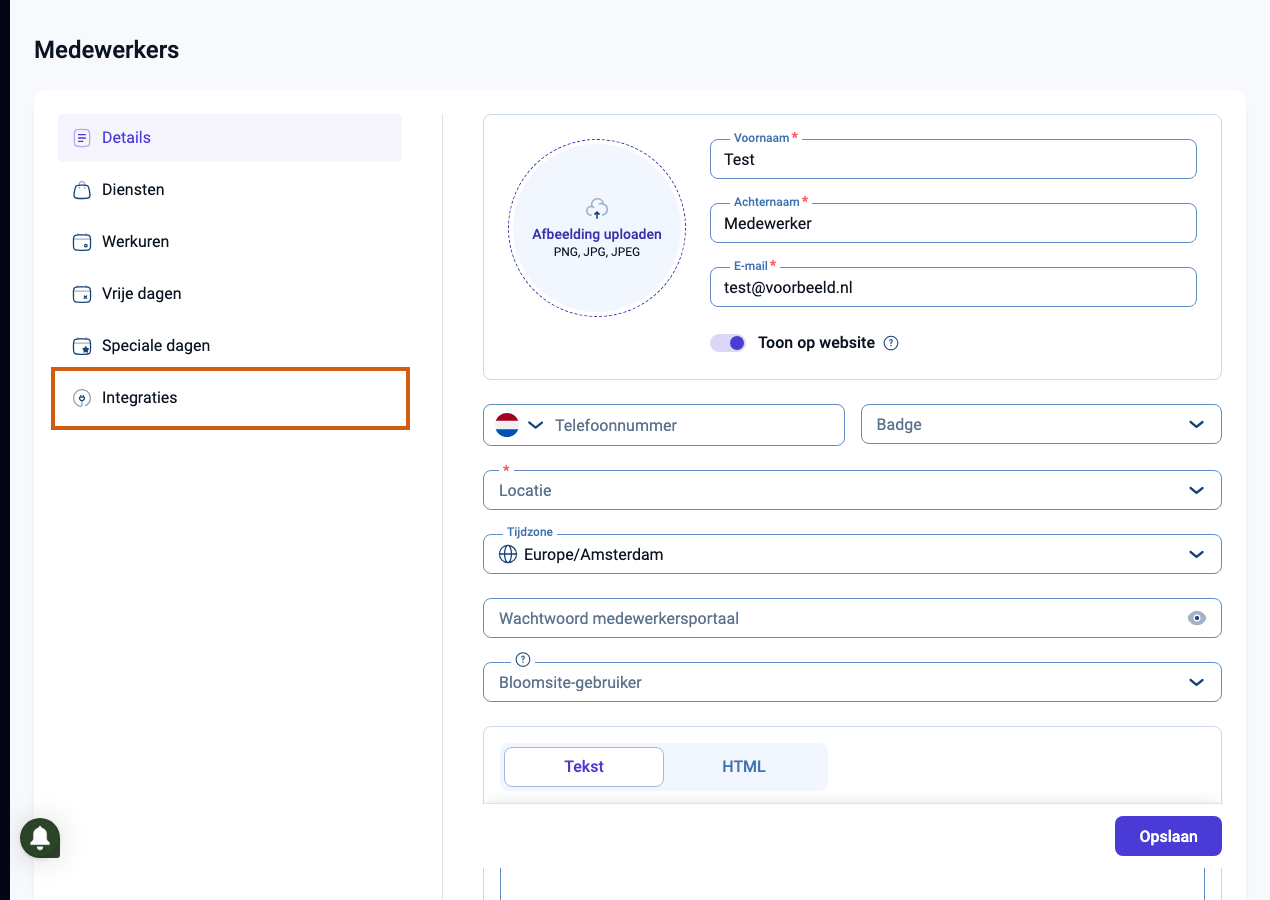Click the Integraties plug icon

tap(82, 398)
